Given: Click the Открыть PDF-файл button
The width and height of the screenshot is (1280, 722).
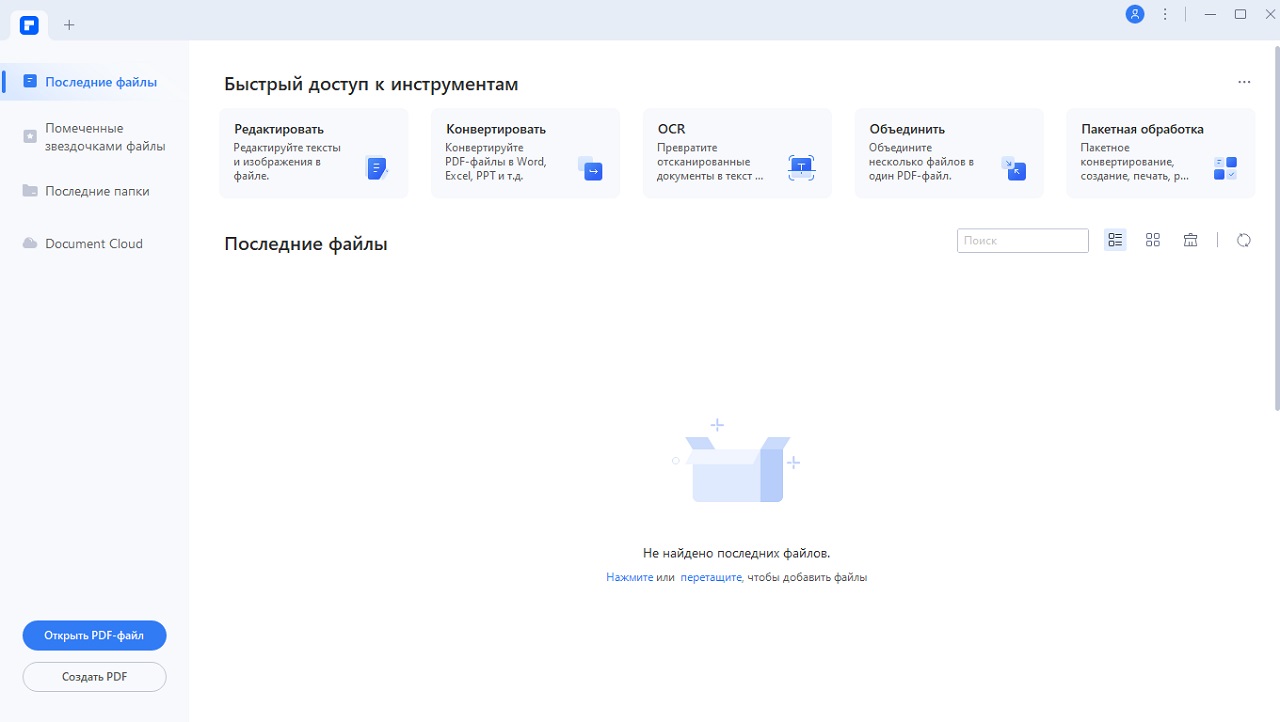Looking at the screenshot, I should (94, 635).
